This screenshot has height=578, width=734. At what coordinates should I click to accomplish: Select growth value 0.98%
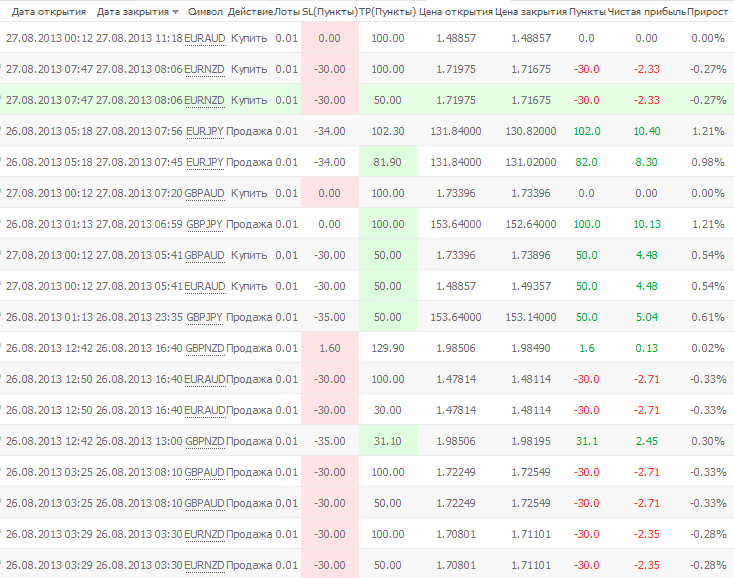(708, 162)
